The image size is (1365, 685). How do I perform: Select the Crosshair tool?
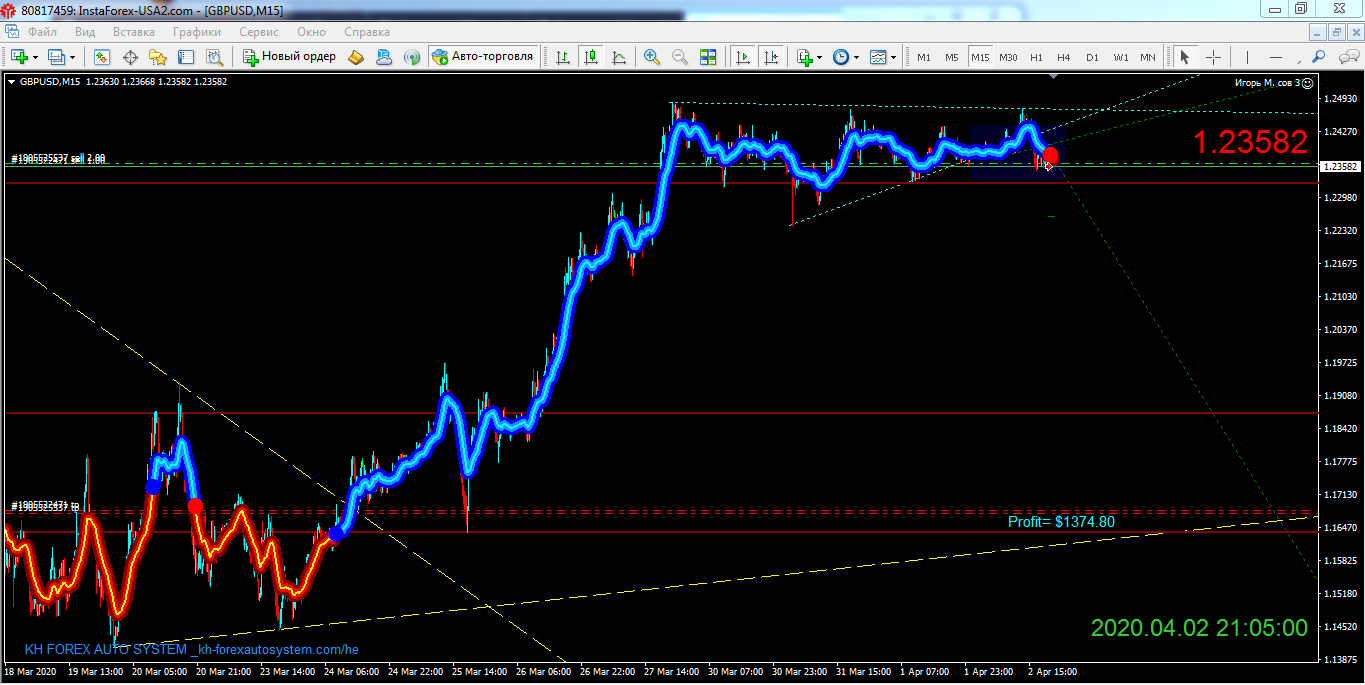point(1213,57)
